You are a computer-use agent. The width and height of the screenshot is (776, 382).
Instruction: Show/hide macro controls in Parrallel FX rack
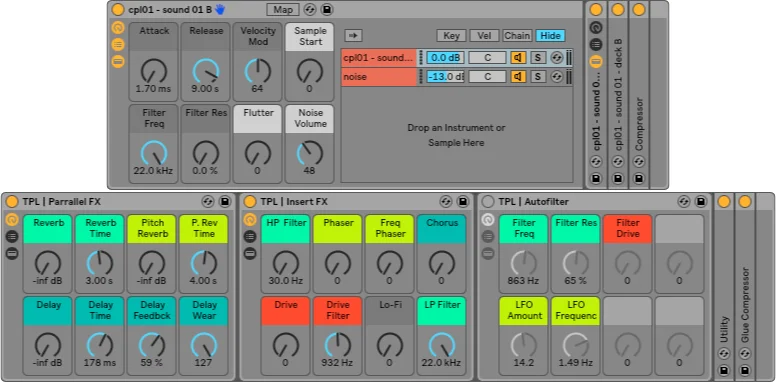tap(12, 219)
